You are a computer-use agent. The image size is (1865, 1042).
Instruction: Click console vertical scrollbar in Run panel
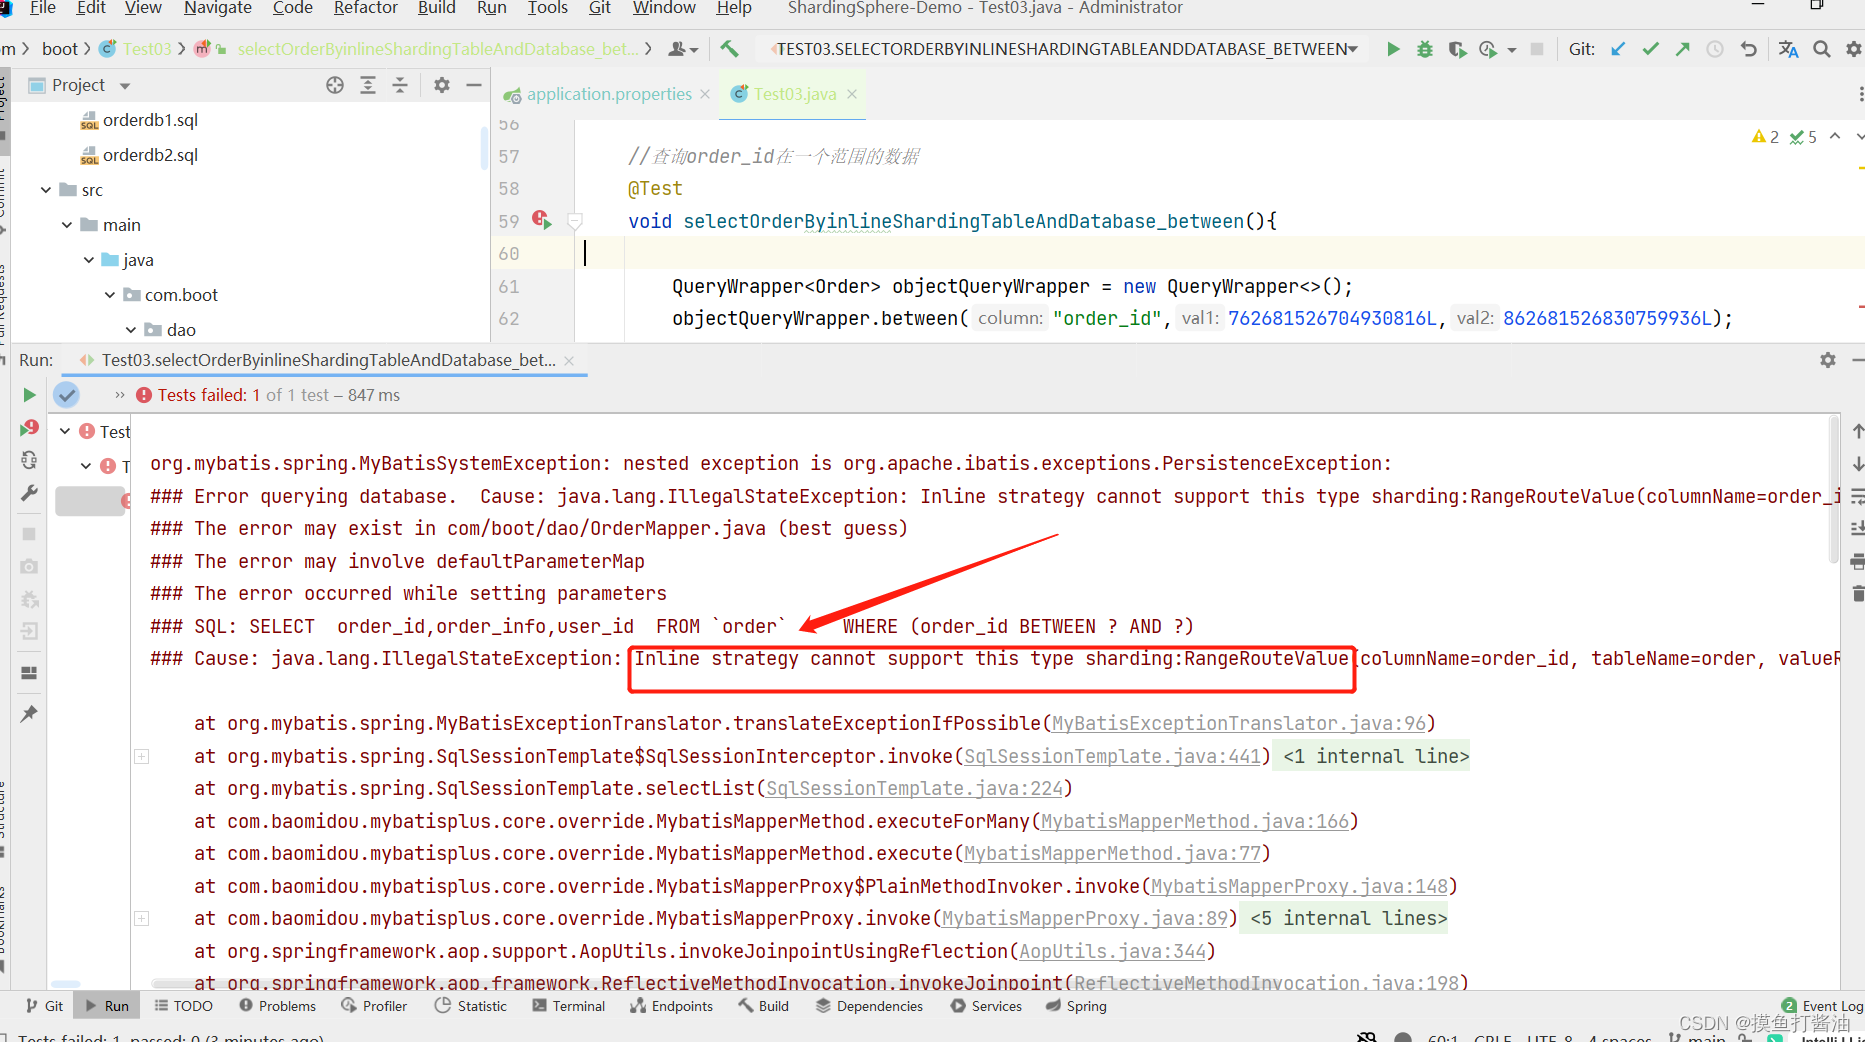coord(1833,490)
